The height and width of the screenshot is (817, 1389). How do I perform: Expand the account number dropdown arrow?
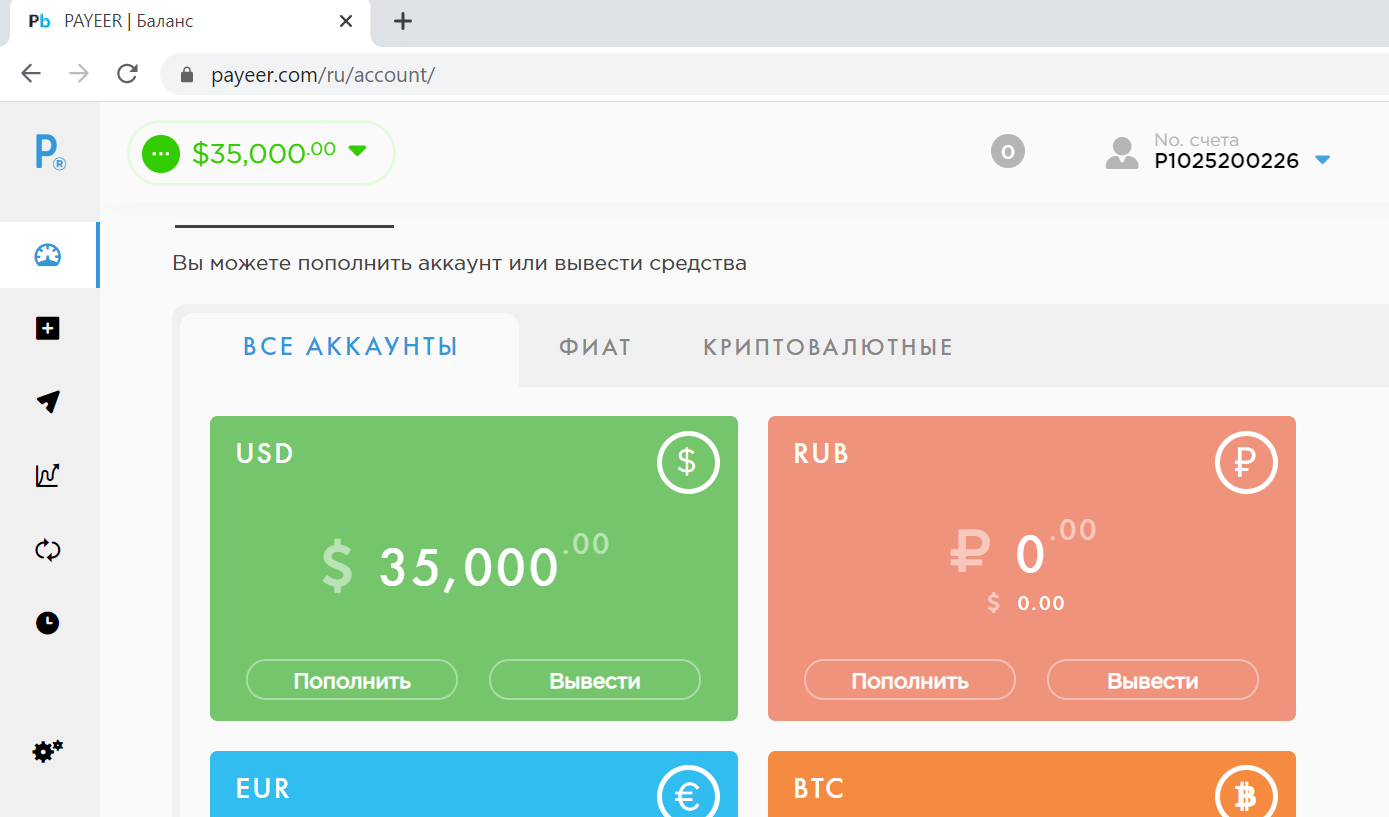pos(1322,160)
